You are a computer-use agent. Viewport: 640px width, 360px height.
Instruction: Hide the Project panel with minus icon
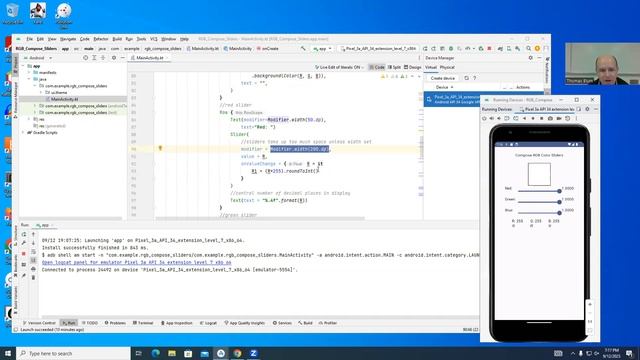pos(122,58)
